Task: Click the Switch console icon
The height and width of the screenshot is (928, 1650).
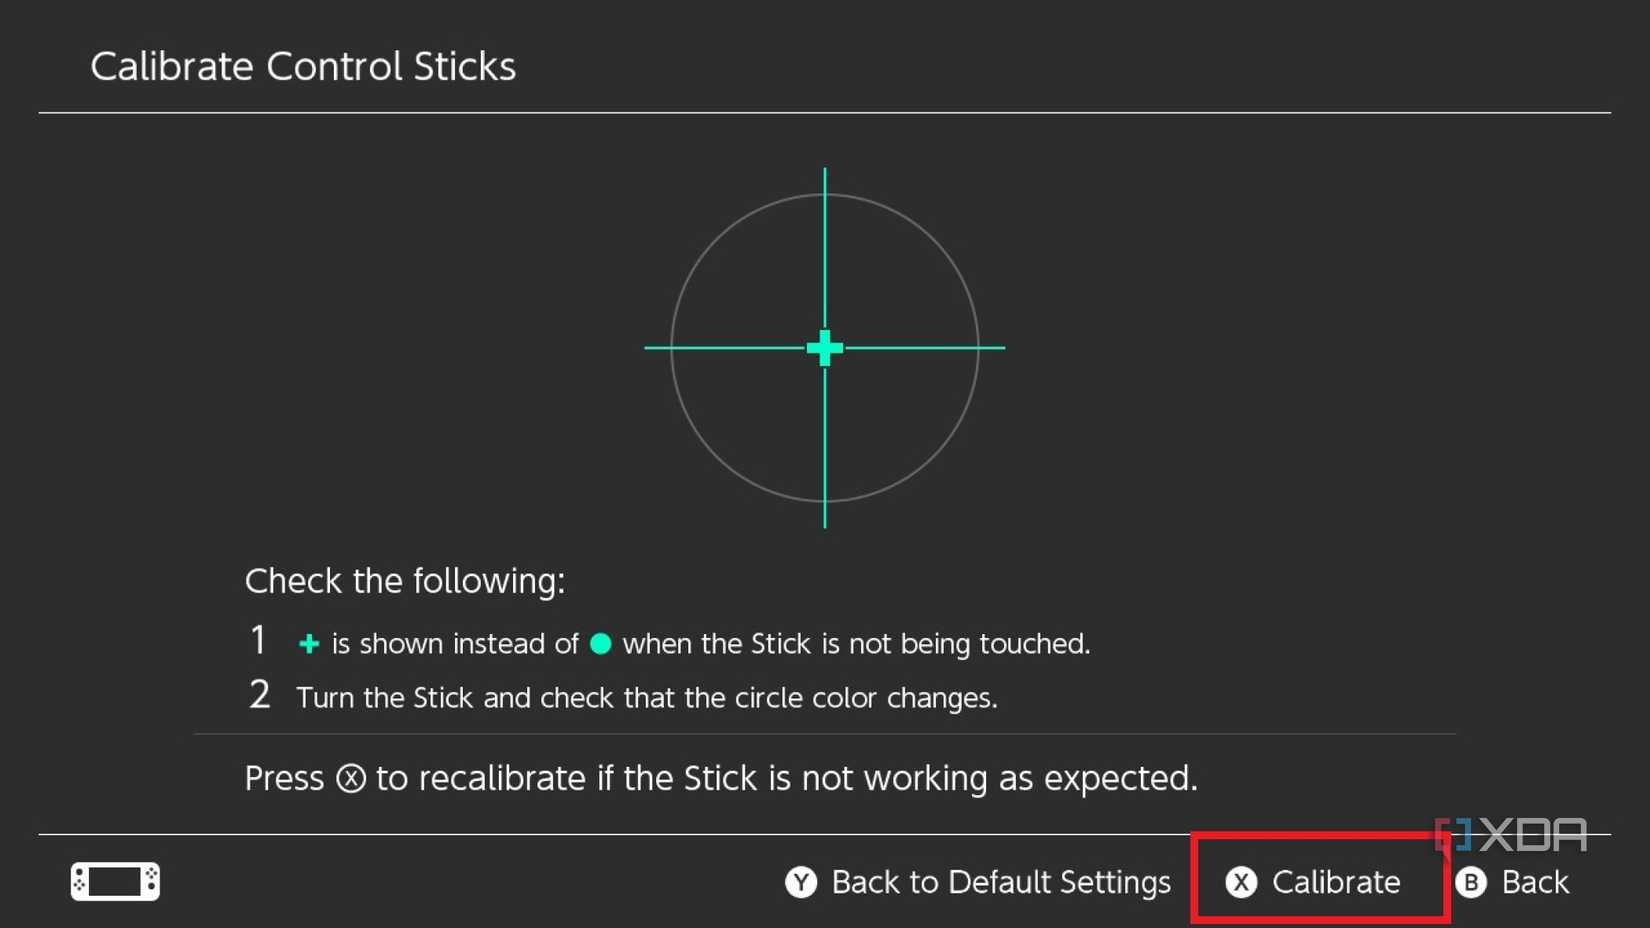Action: coord(115,881)
